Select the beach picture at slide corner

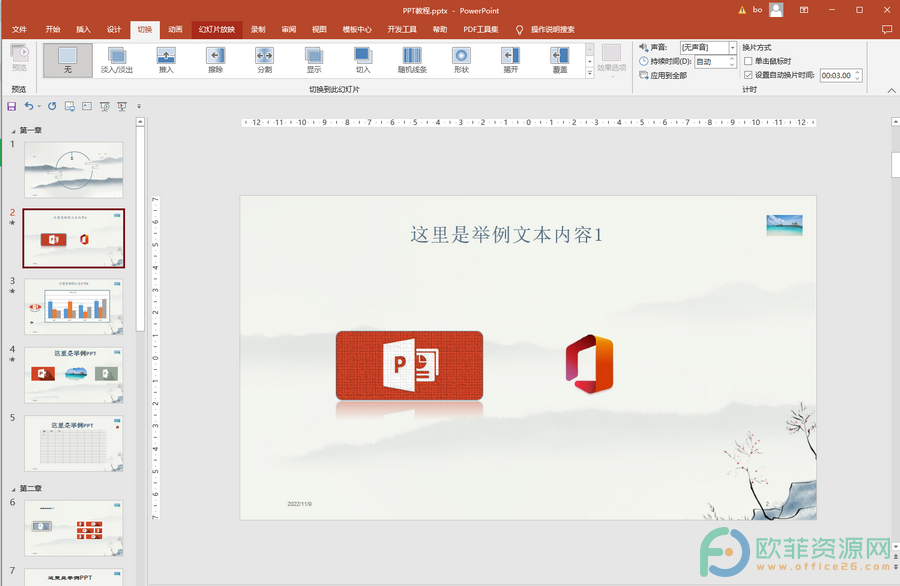[785, 225]
